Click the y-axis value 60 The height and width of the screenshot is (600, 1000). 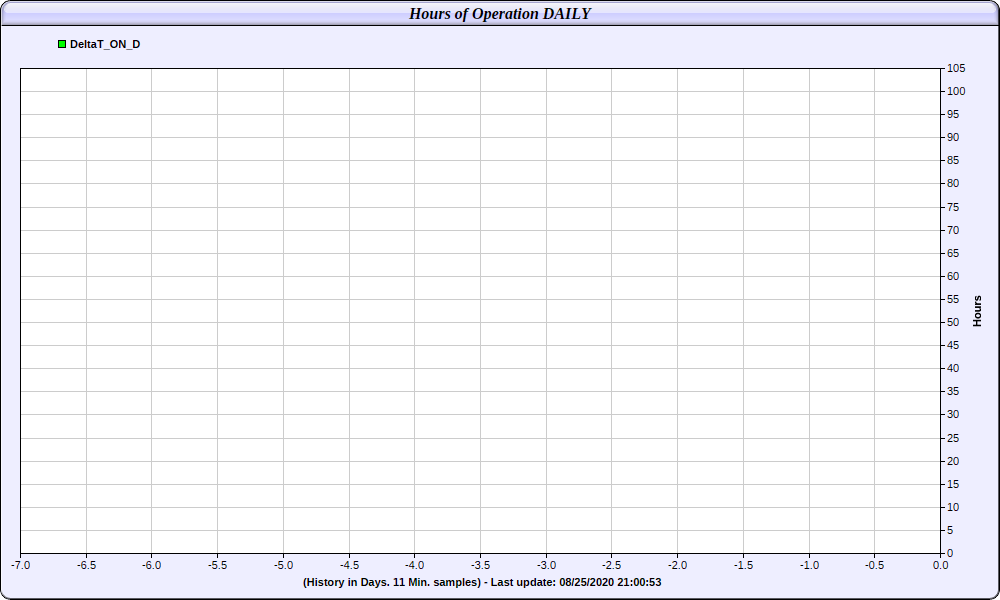(953, 276)
